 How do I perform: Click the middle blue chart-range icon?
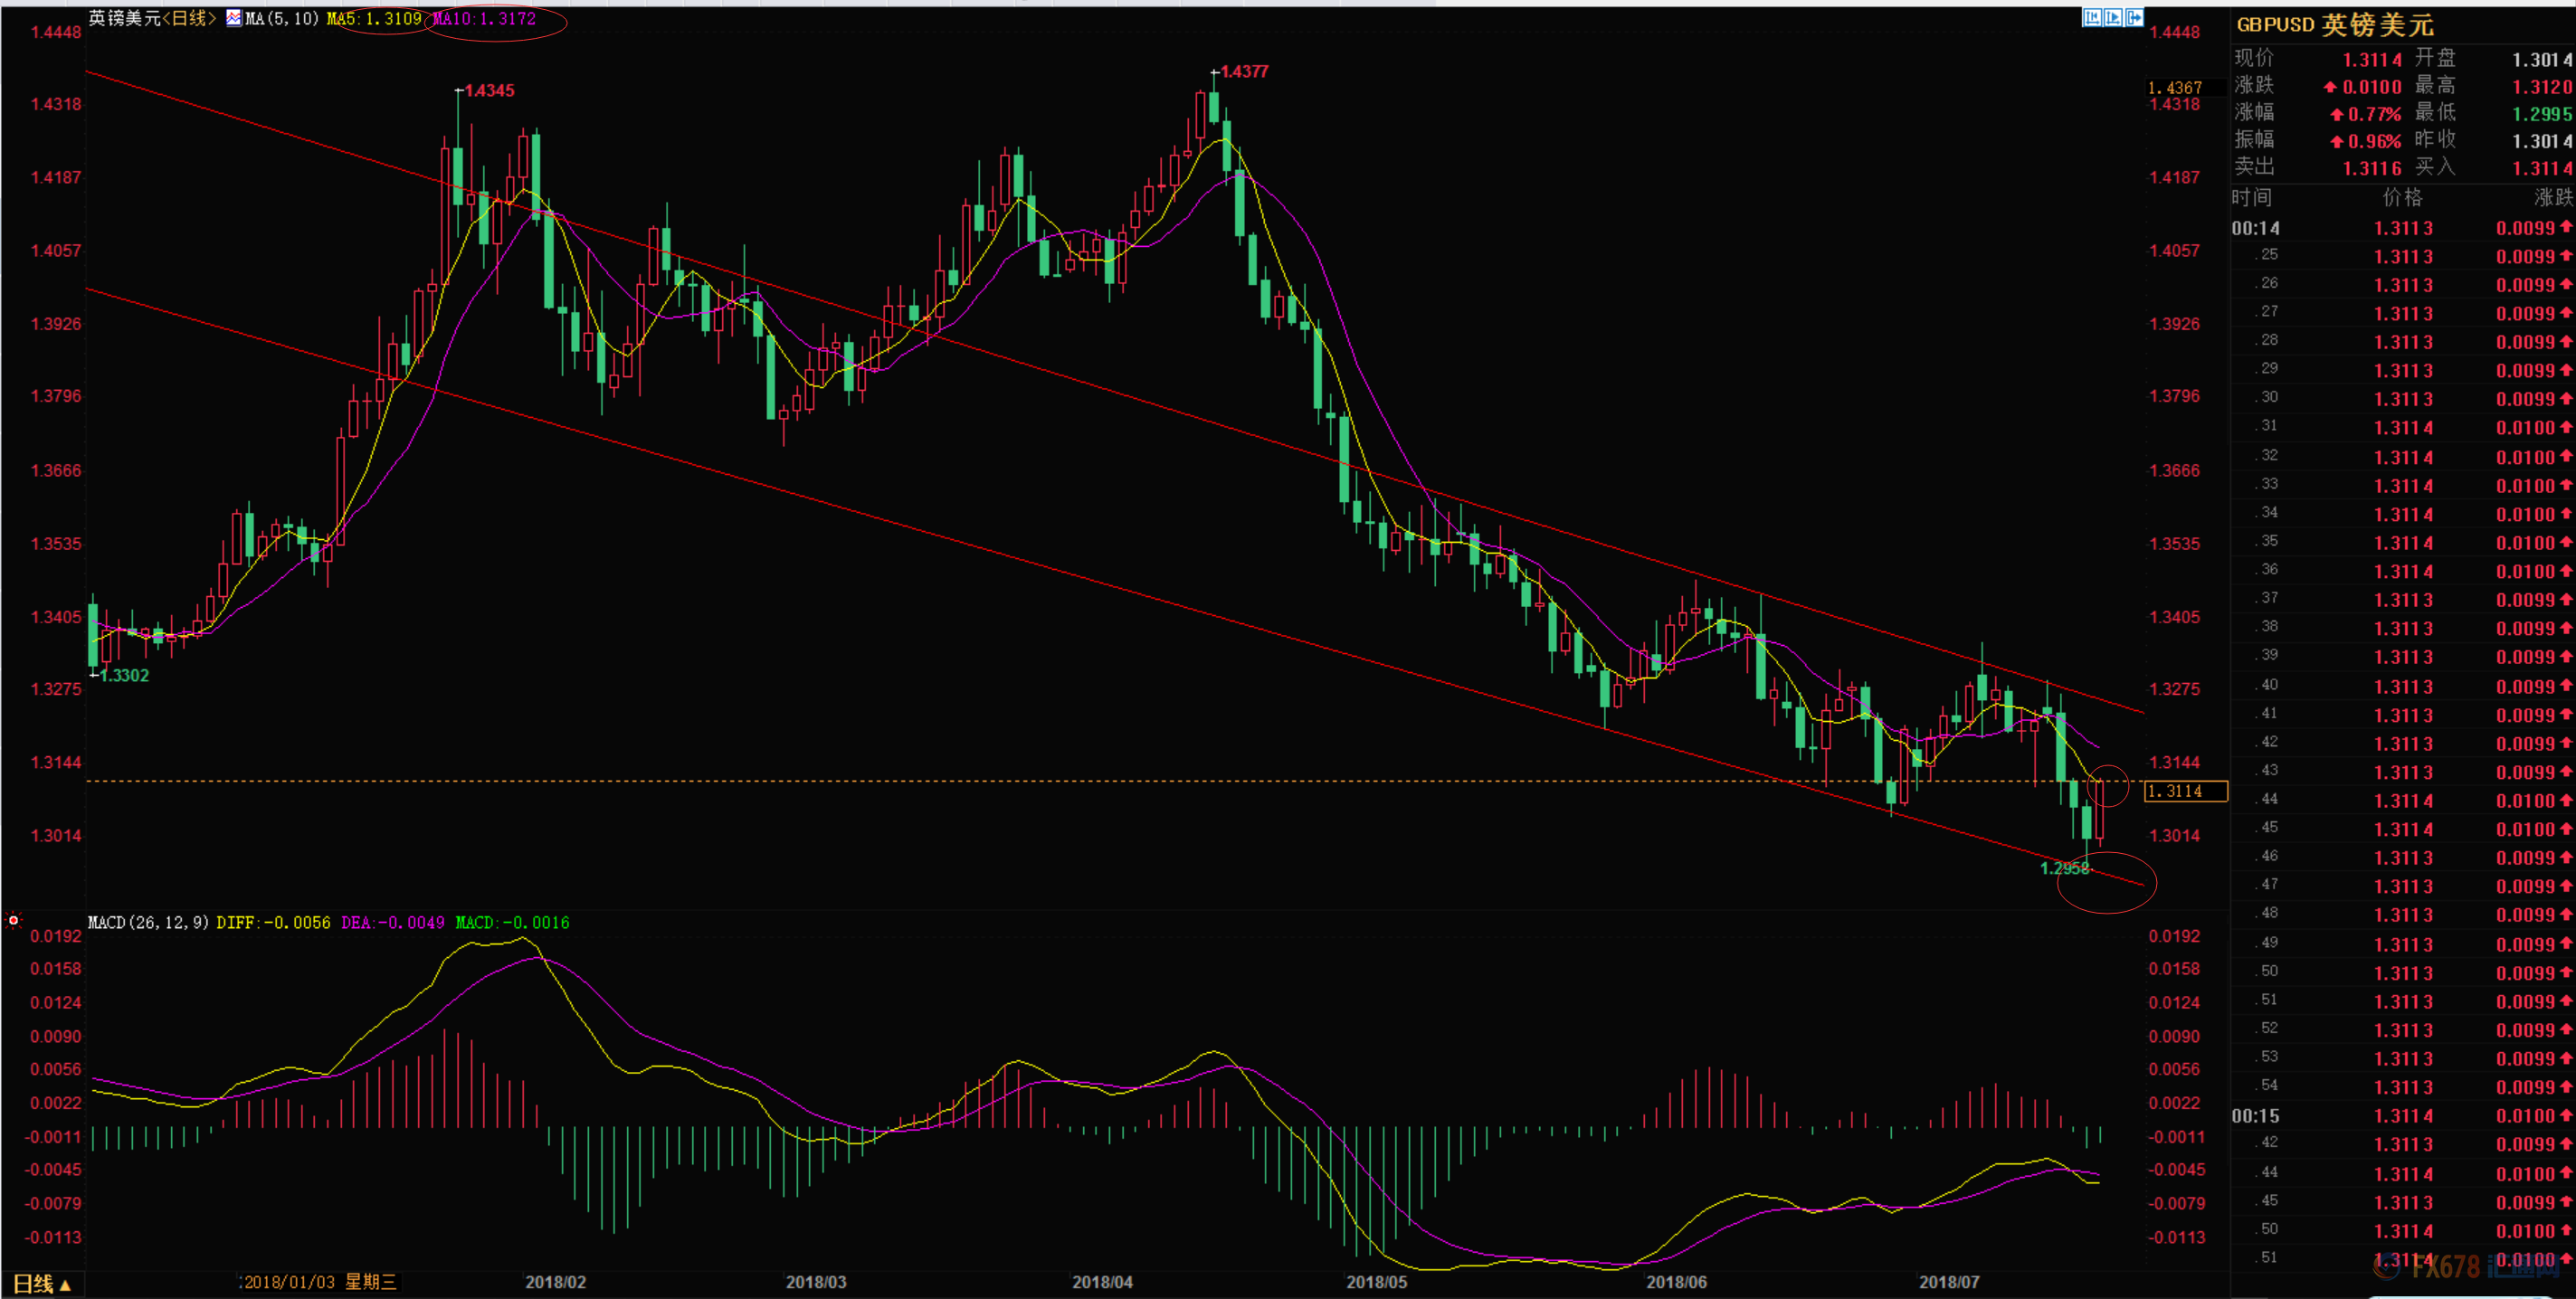pos(2113,17)
